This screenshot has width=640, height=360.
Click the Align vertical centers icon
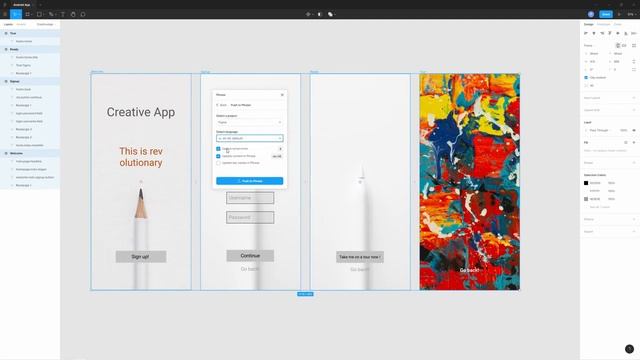coord(618,33)
